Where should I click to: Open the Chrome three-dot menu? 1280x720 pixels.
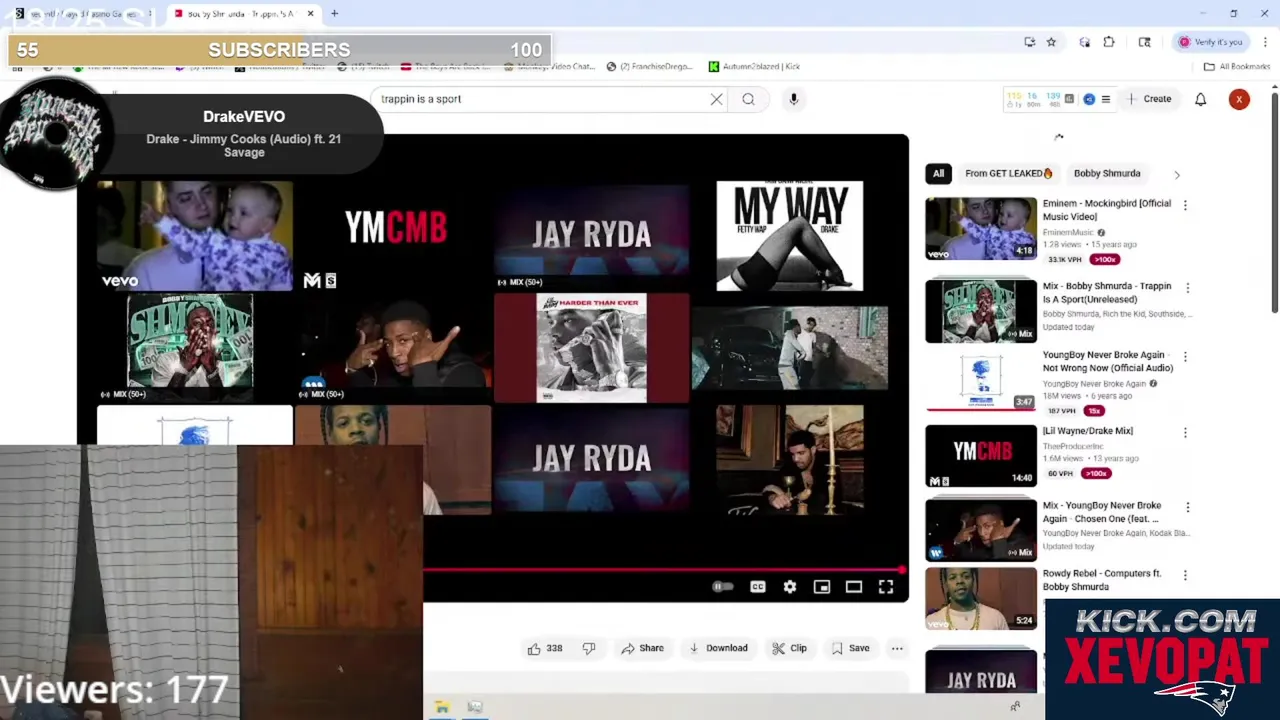1265,42
